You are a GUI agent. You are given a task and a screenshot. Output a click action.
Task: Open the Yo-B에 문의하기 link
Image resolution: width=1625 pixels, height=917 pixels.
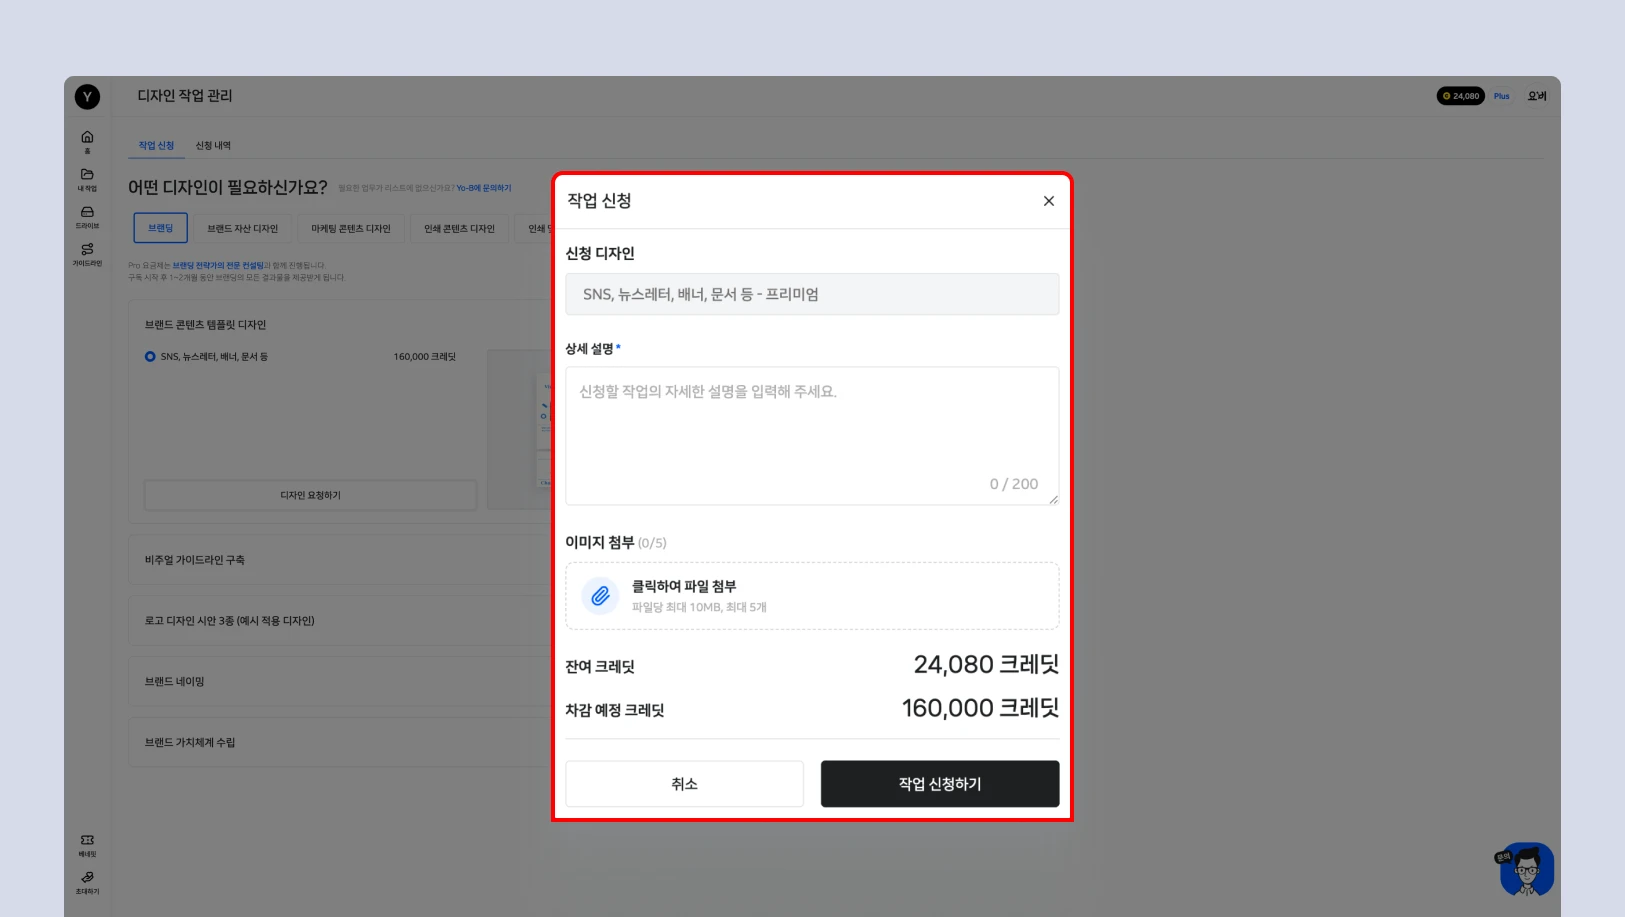(x=484, y=188)
